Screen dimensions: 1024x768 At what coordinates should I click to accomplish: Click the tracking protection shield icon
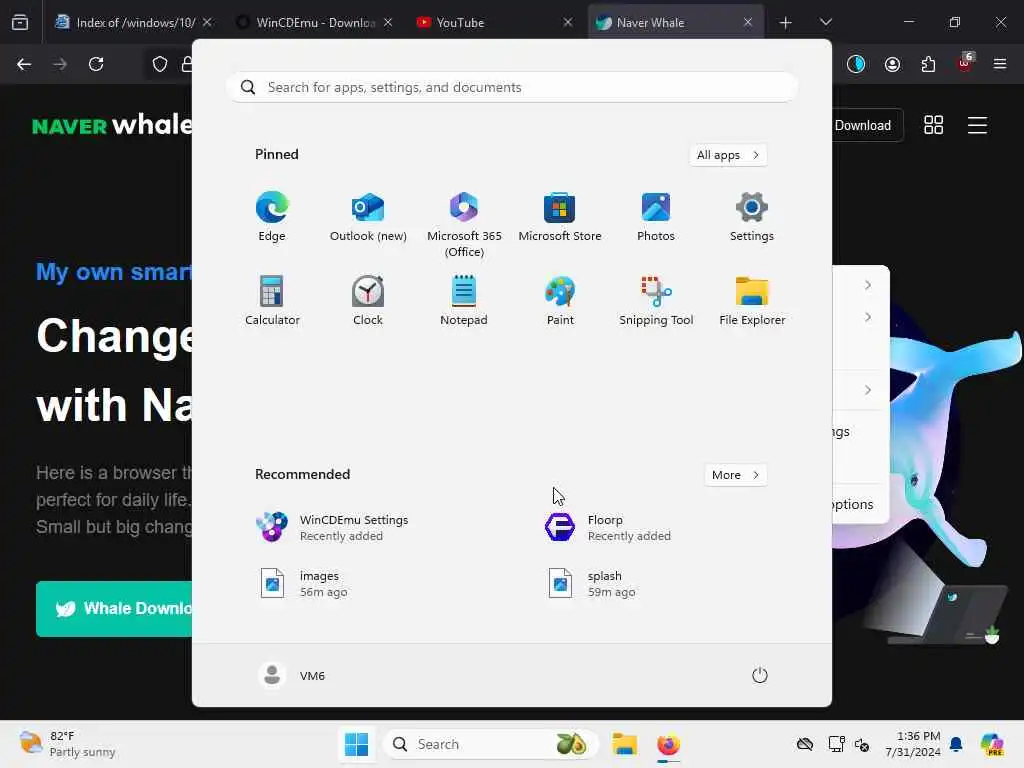tap(160, 64)
